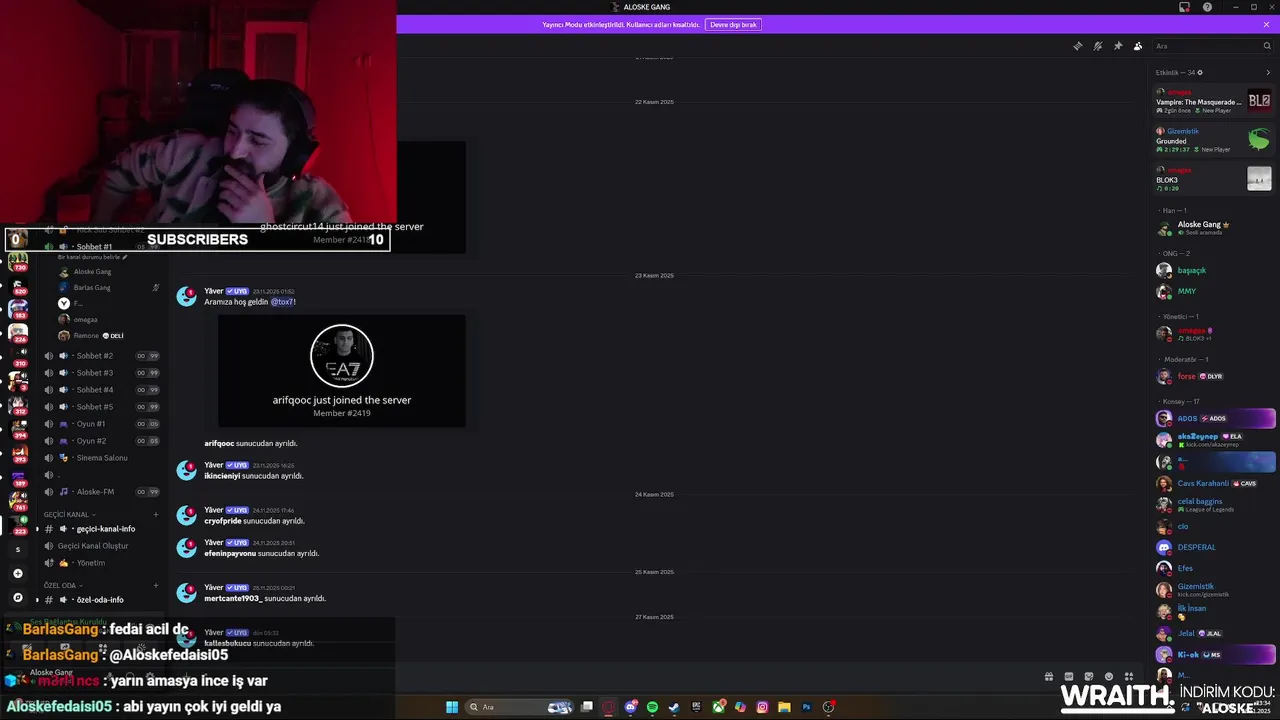1280x720 pixels.
Task: Select member ilk insan
Action: click(1213, 611)
